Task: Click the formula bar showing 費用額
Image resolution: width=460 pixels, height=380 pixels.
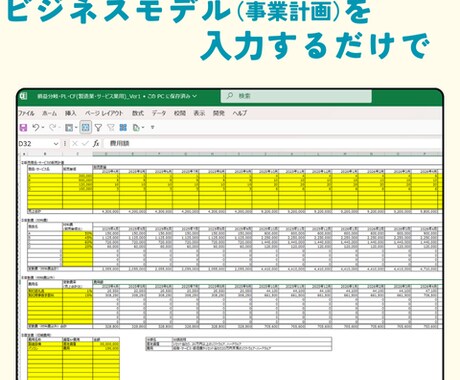Action: click(273, 144)
